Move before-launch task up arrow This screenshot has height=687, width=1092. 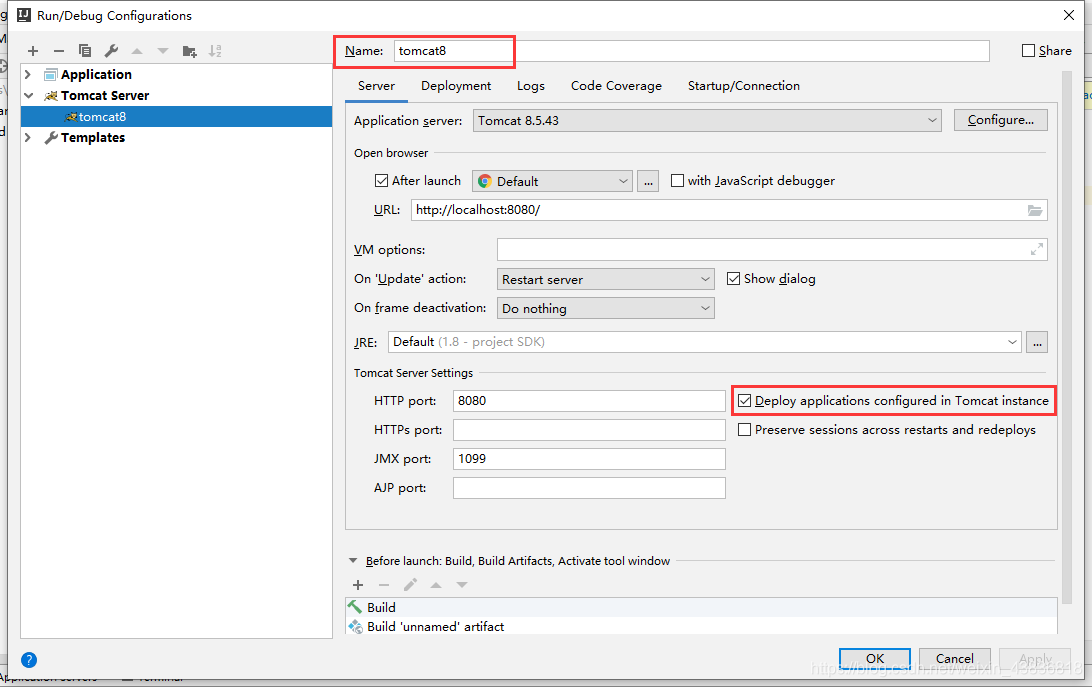(x=436, y=585)
